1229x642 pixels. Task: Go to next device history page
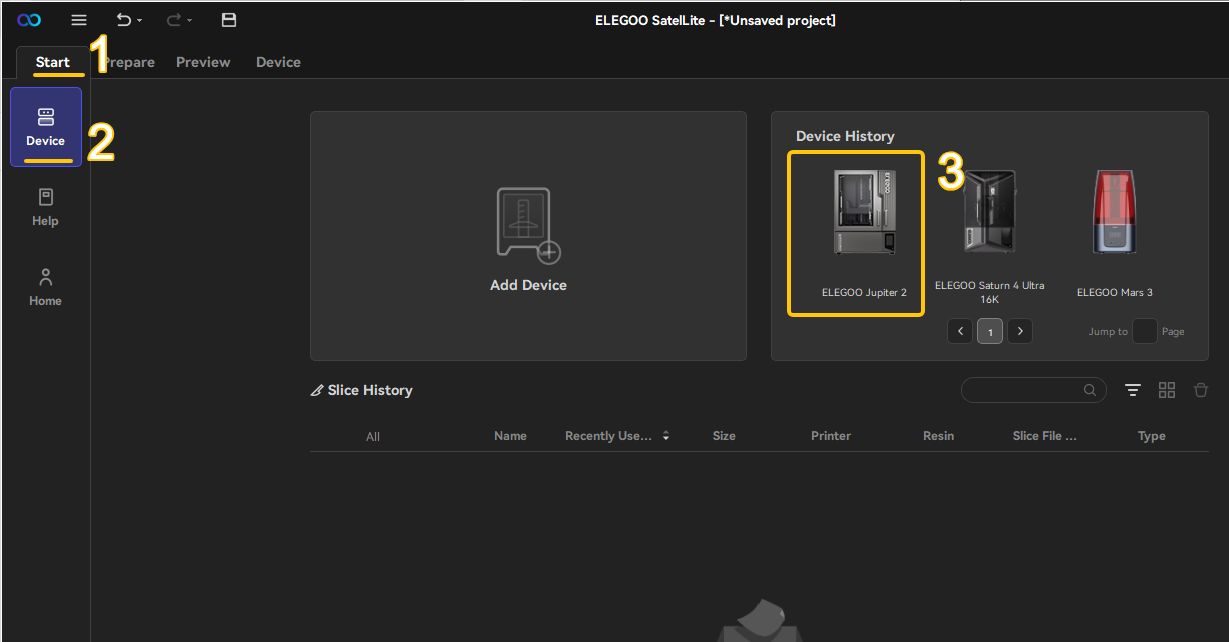(x=1020, y=331)
